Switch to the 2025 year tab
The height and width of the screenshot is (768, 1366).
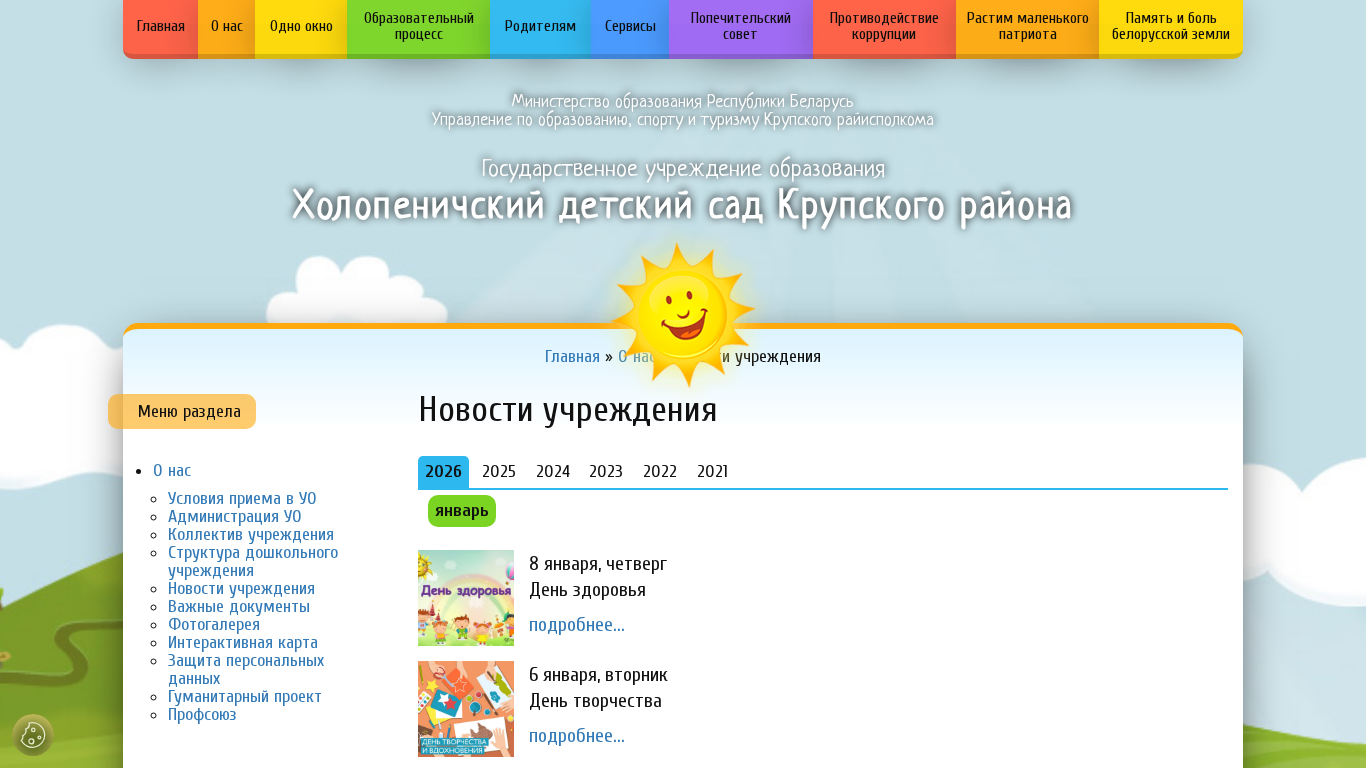point(499,472)
